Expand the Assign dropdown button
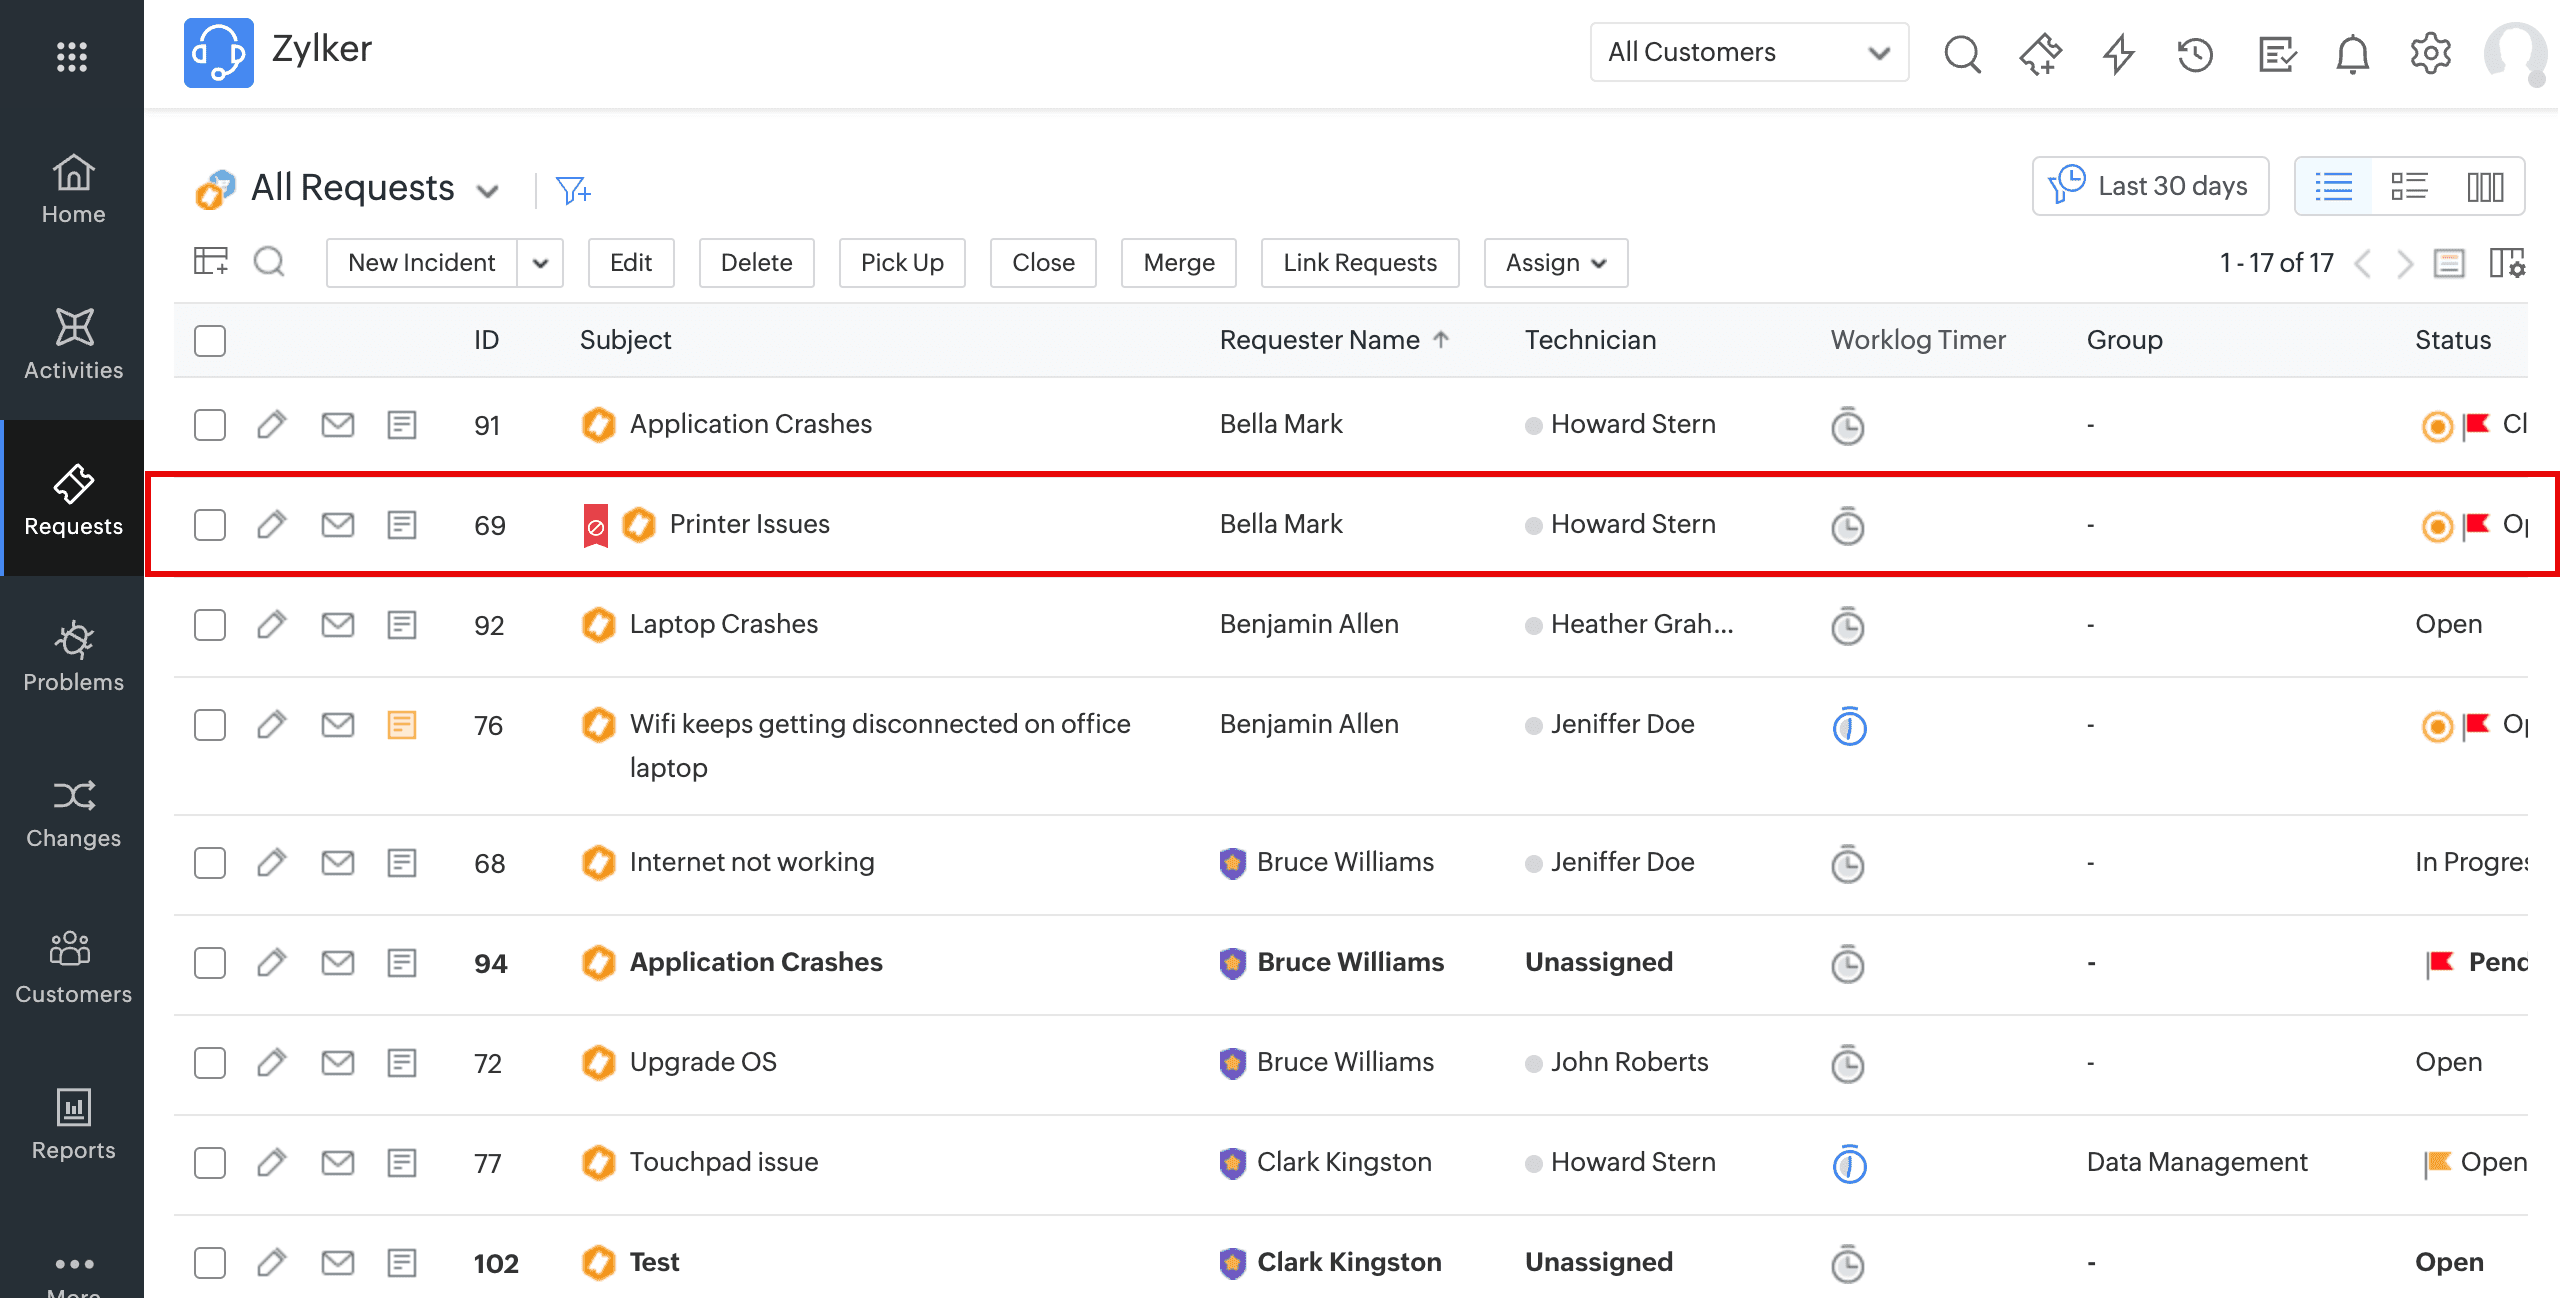The width and height of the screenshot is (2560, 1298). click(1555, 263)
